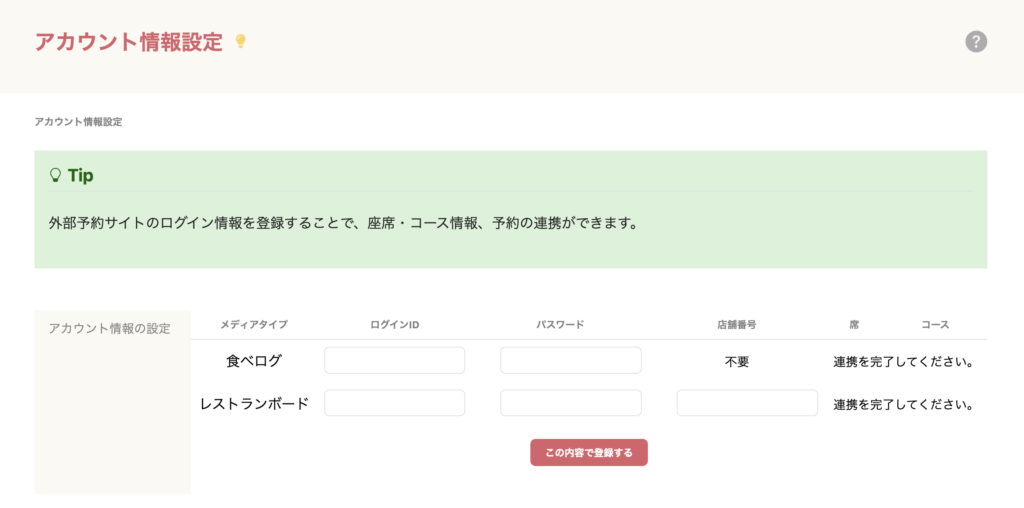The width and height of the screenshot is (1024, 508).
Task: Focus the レストランボード password field
Action: [570, 403]
